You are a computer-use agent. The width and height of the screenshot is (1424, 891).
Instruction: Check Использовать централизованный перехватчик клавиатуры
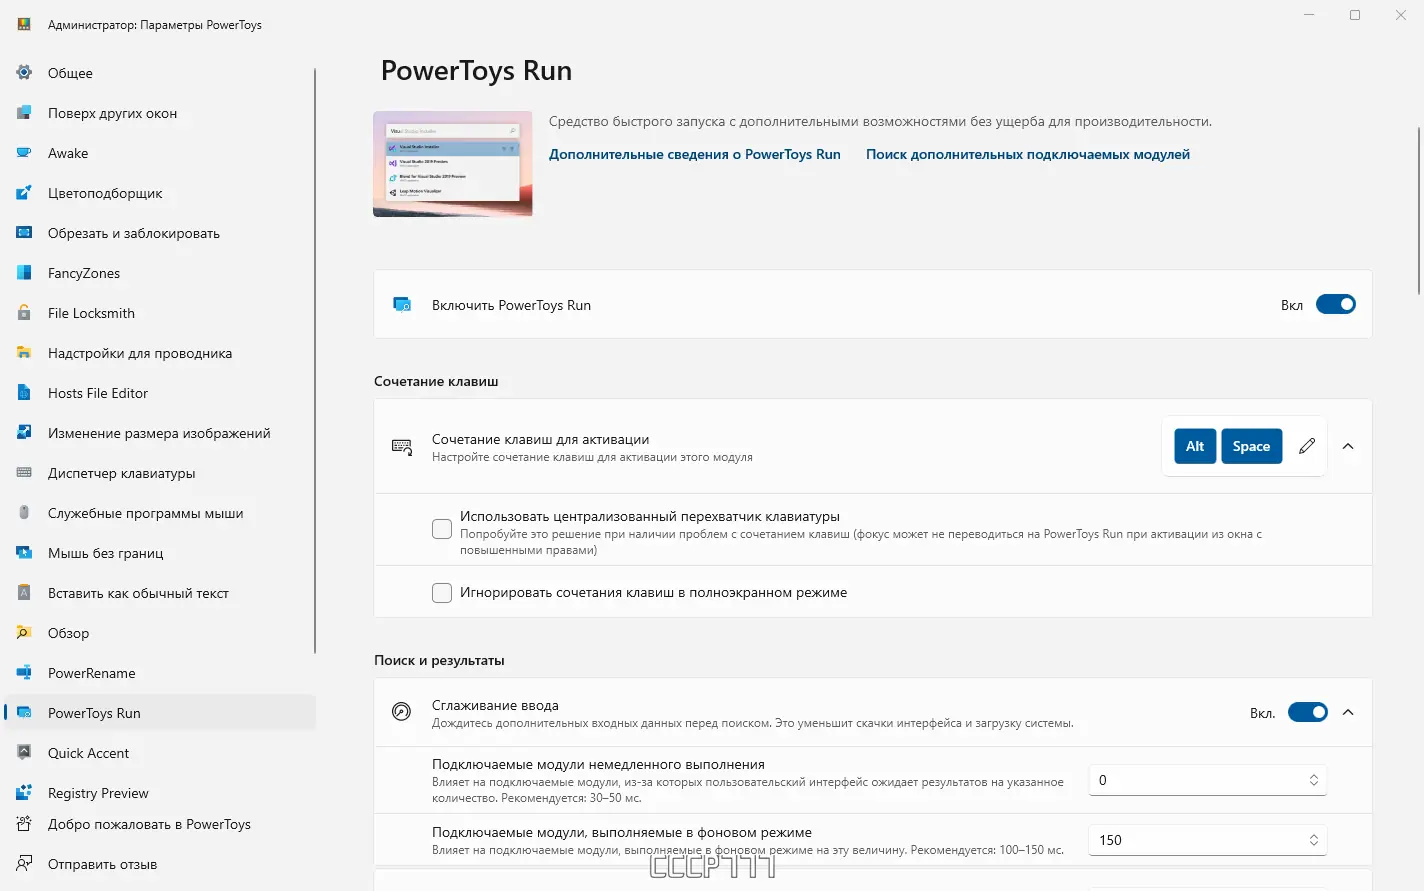[442, 529]
